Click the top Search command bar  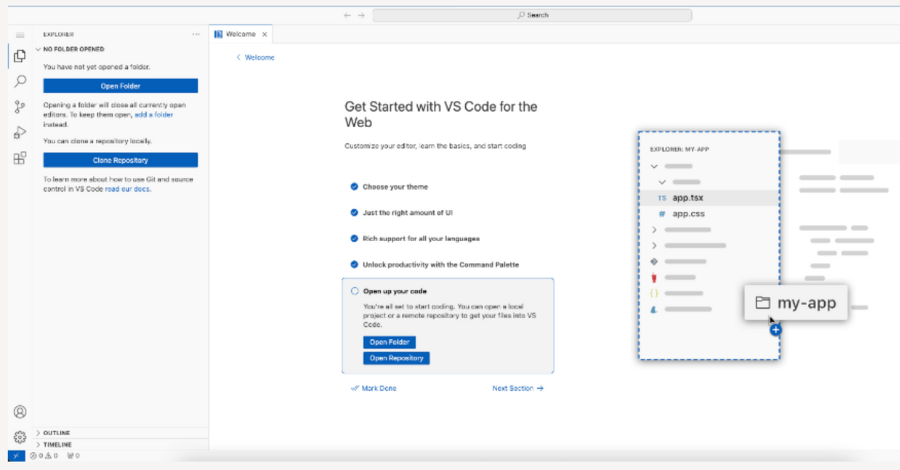(x=532, y=15)
